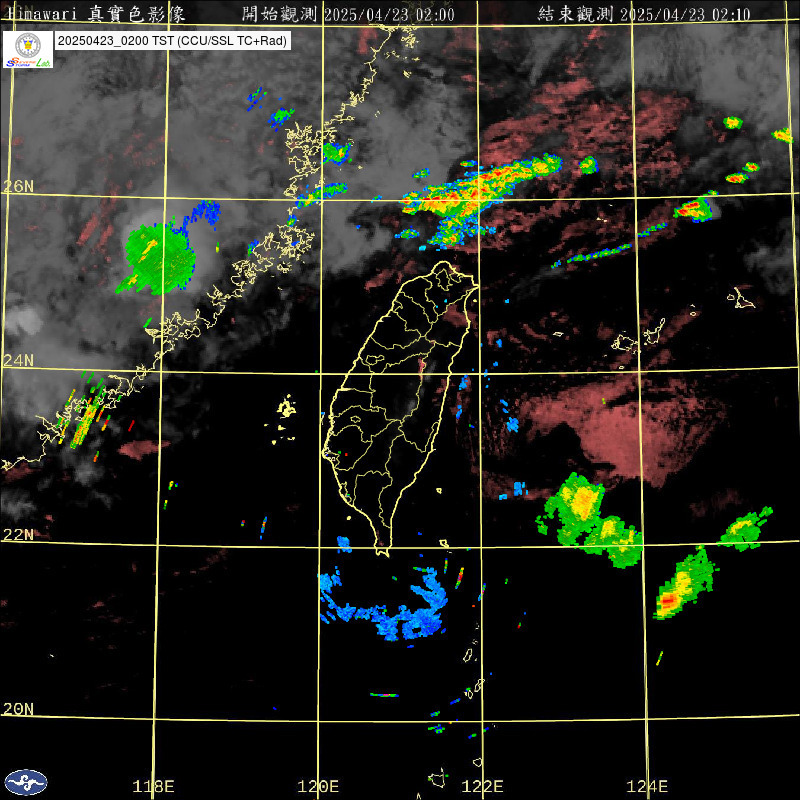Click the 22N latitude label
Image resolution: width=800 pixels, height=800 pixels.
(18, 534)
